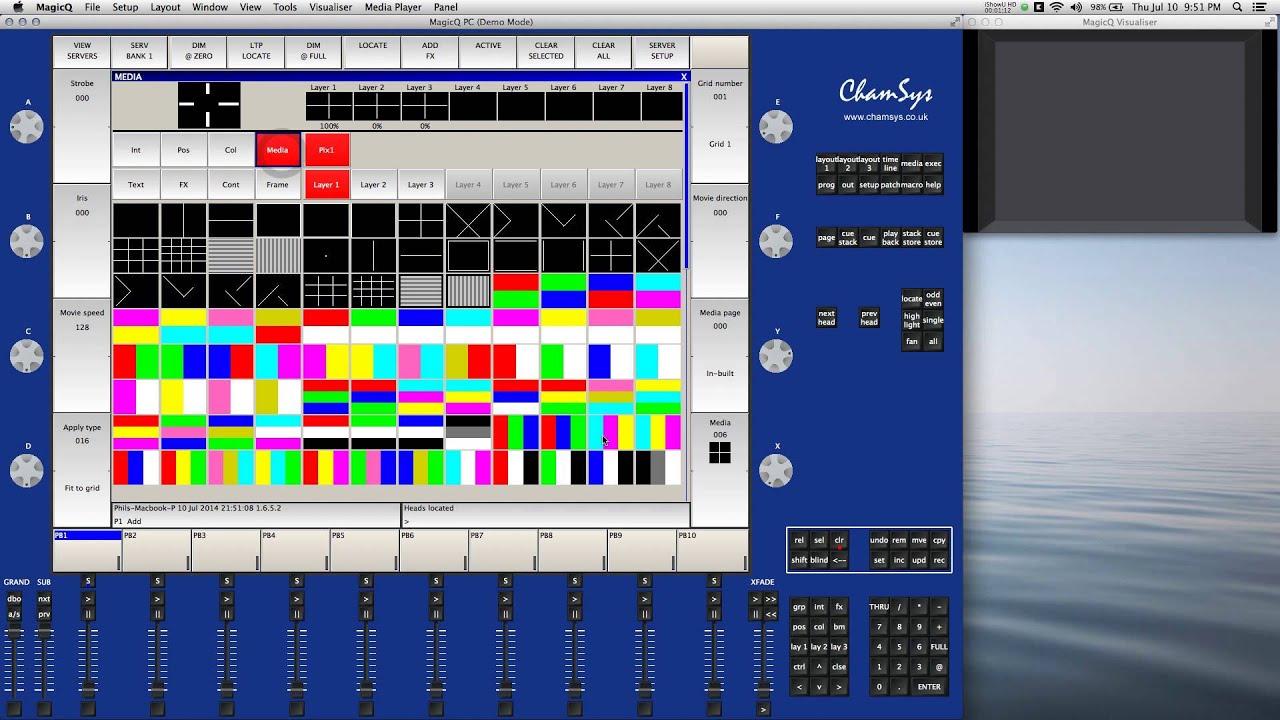Viewport: 1280px width, 720px height.
Task: Click the next head button
Action: [826, 317]
